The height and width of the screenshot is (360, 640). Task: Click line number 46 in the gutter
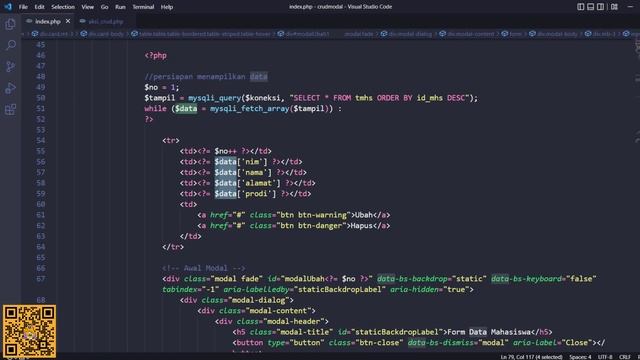point(40,55)
